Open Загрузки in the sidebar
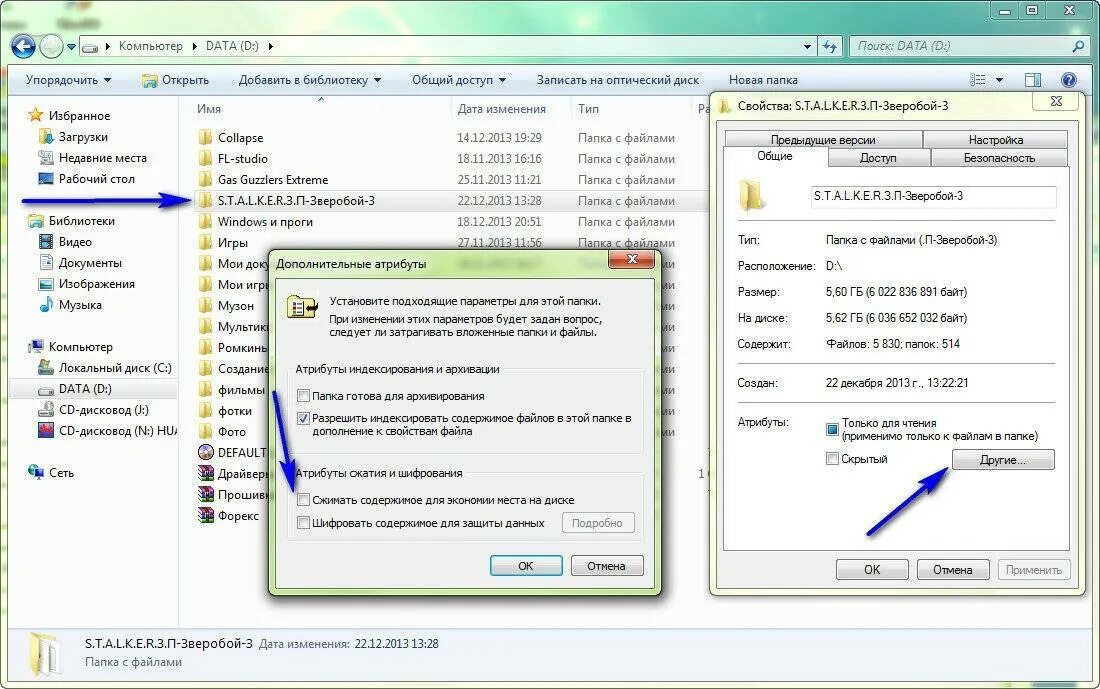1100x689 pixels. (x=83, y=137)
